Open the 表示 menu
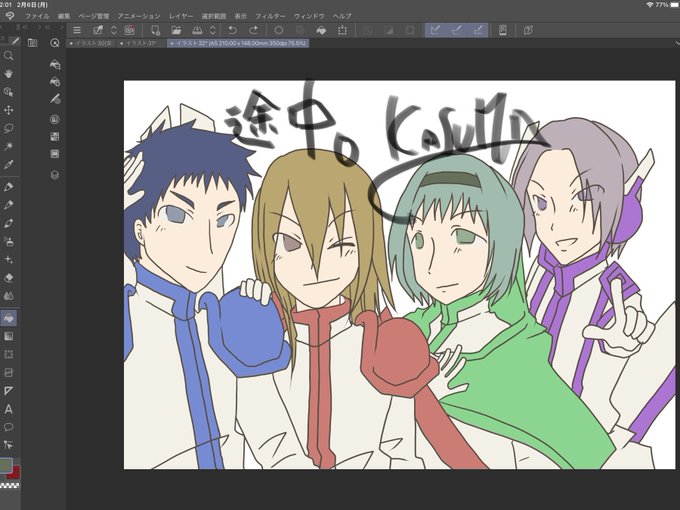Screen dimensions: 680x510 (241, 16)
